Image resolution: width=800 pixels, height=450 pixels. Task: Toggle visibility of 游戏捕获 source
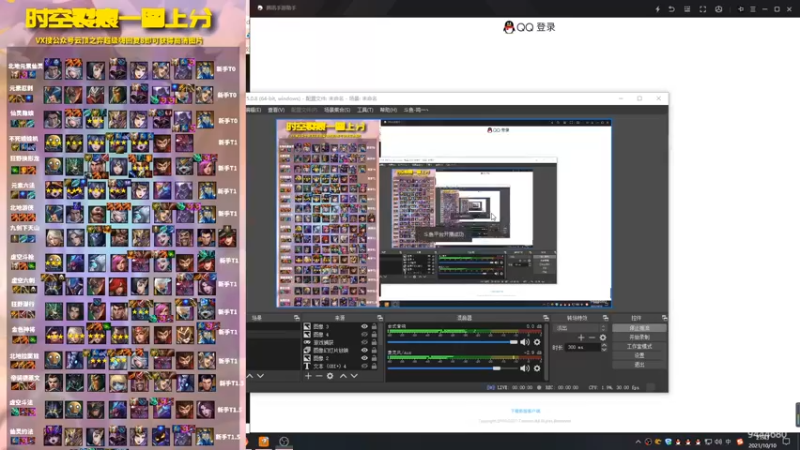click(364, 342)
